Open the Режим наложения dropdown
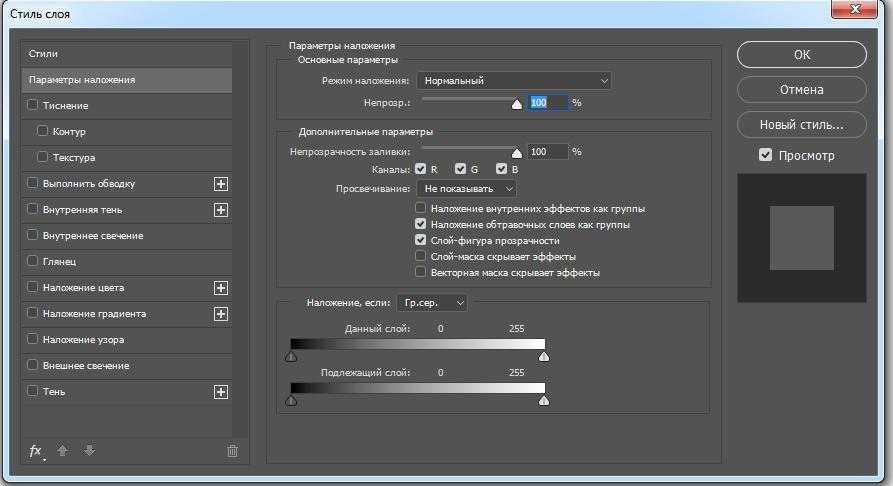 514,80
